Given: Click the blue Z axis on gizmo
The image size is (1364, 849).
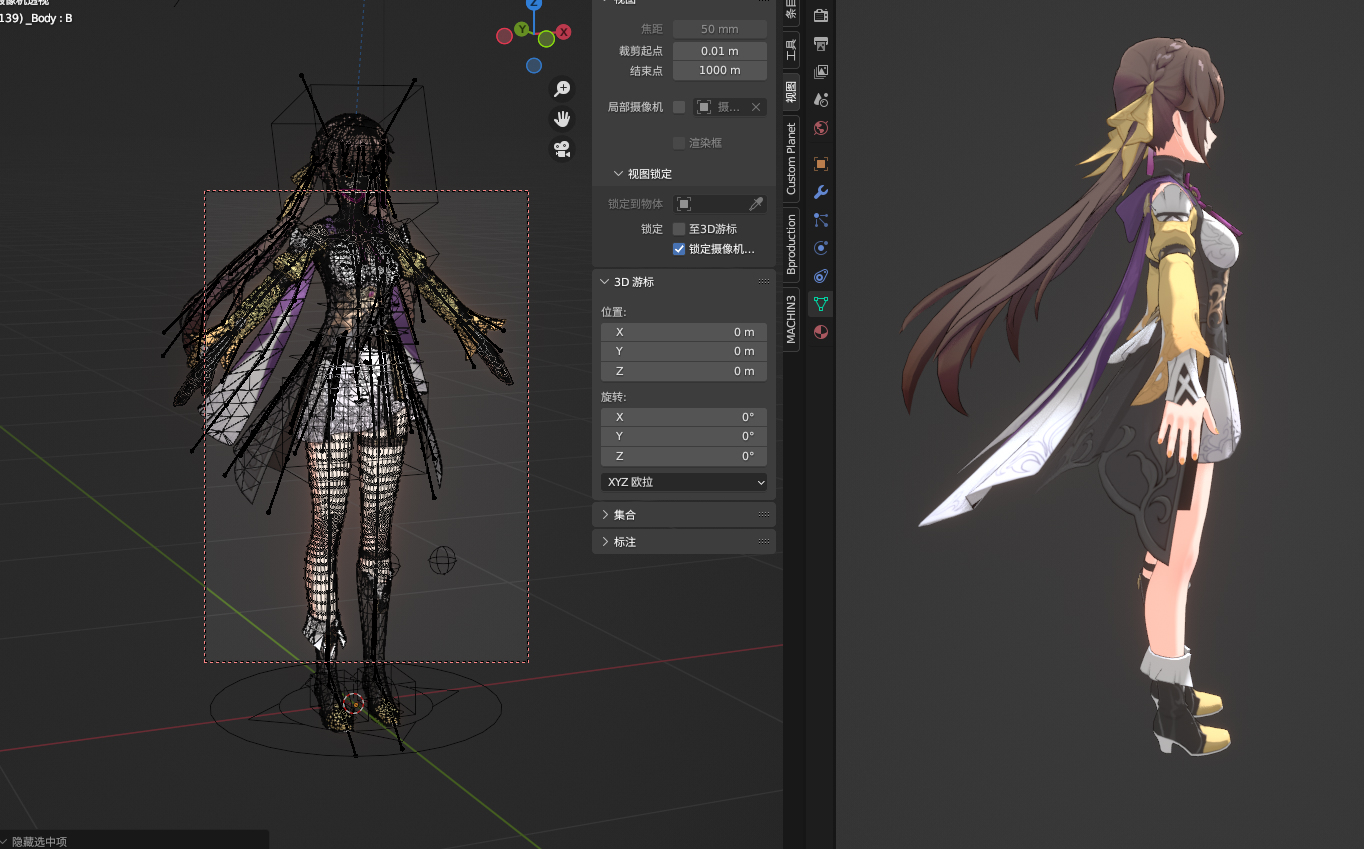Looking at the screenshot, I should tap(534, 4).
